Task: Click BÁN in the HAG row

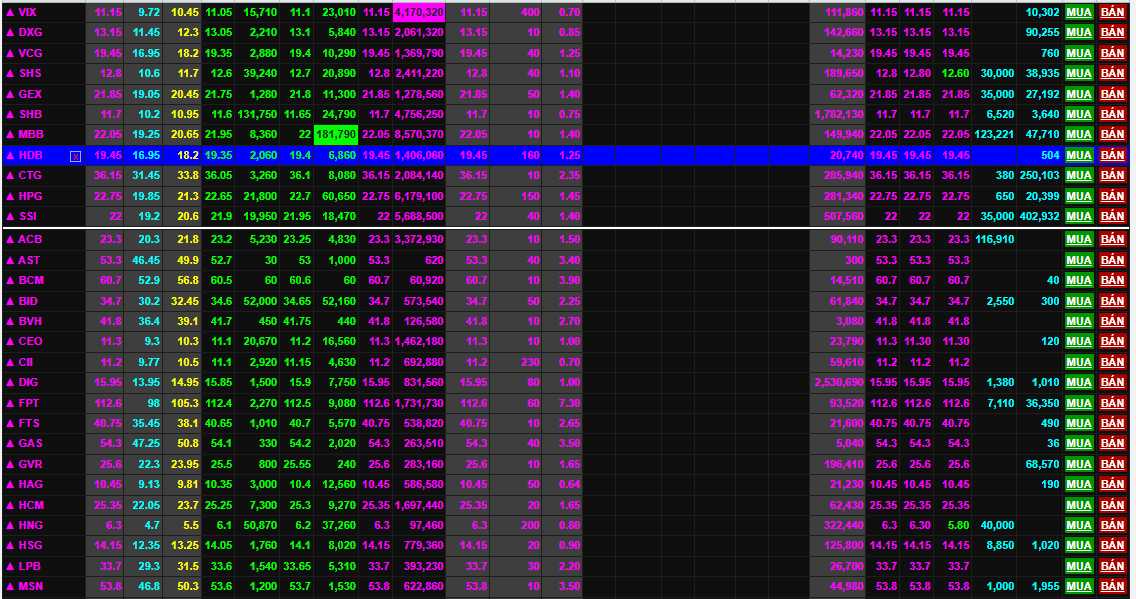Action: [1112, 485]
